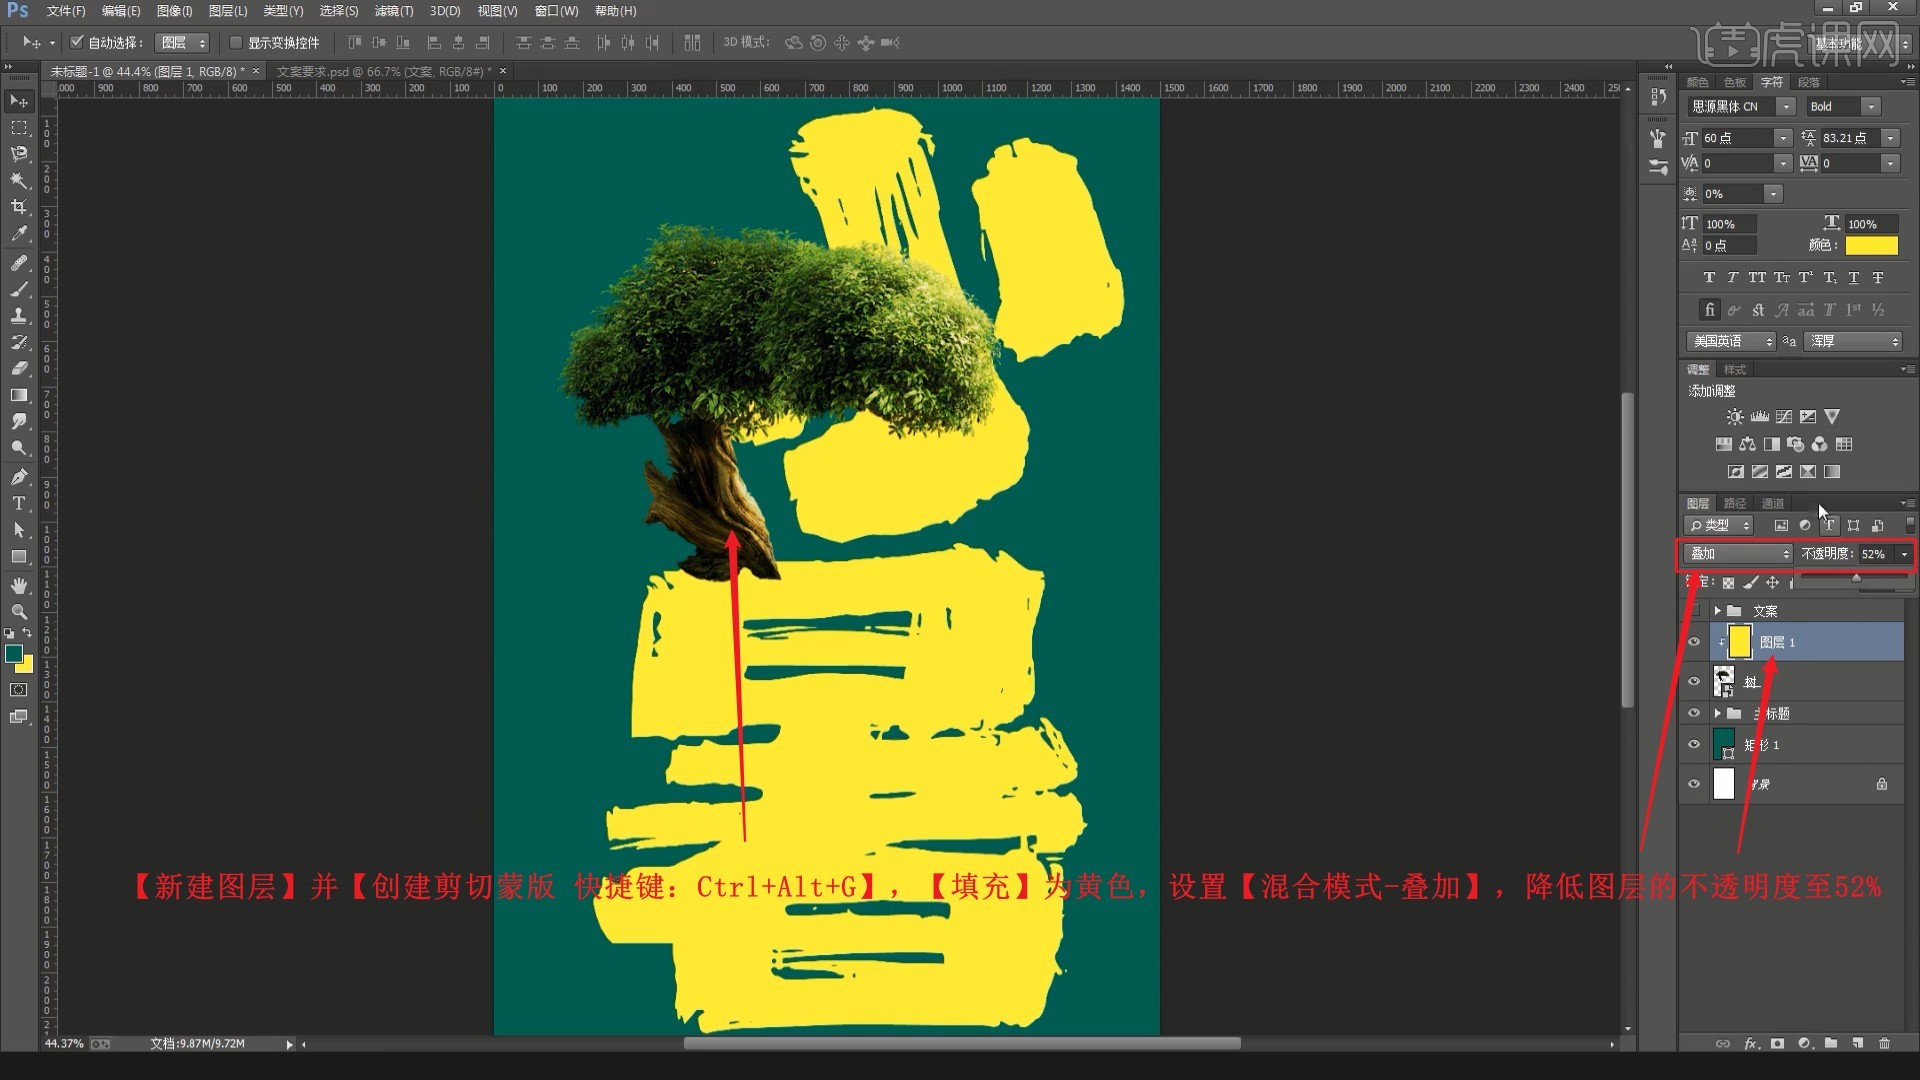Select the Eyedropper tool
Viewport: 1920px width, 1080px height.
pyautogui.click(x=19, y=234)
